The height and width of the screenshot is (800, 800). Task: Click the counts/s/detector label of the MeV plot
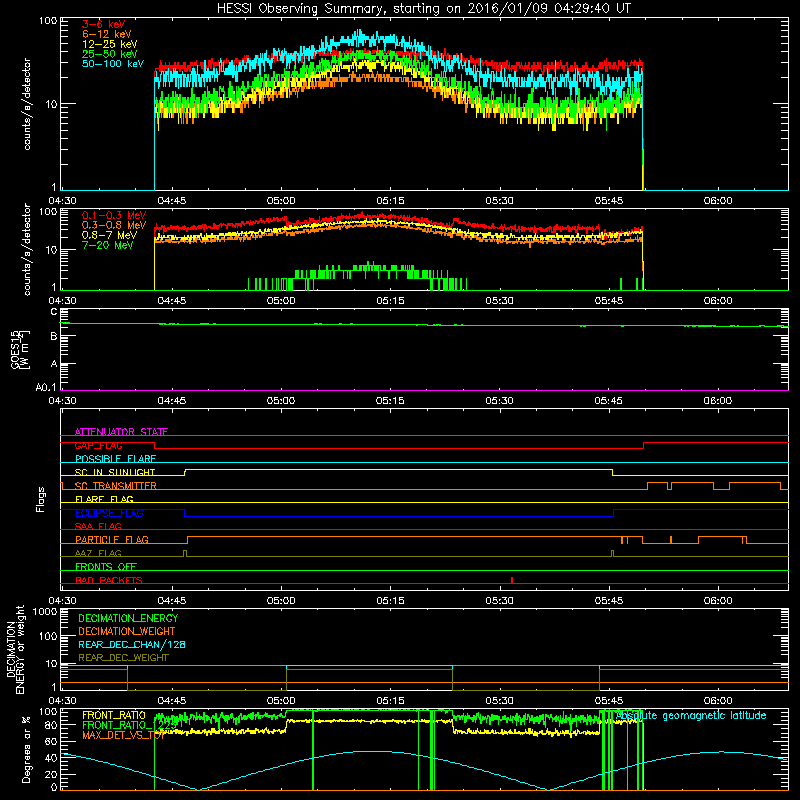pyautogui.click(x=27, y=249)
